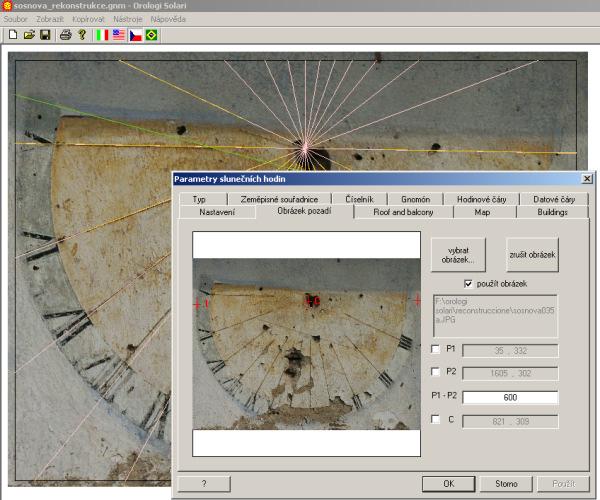Cancel with the Storno button

pos(506,484)
